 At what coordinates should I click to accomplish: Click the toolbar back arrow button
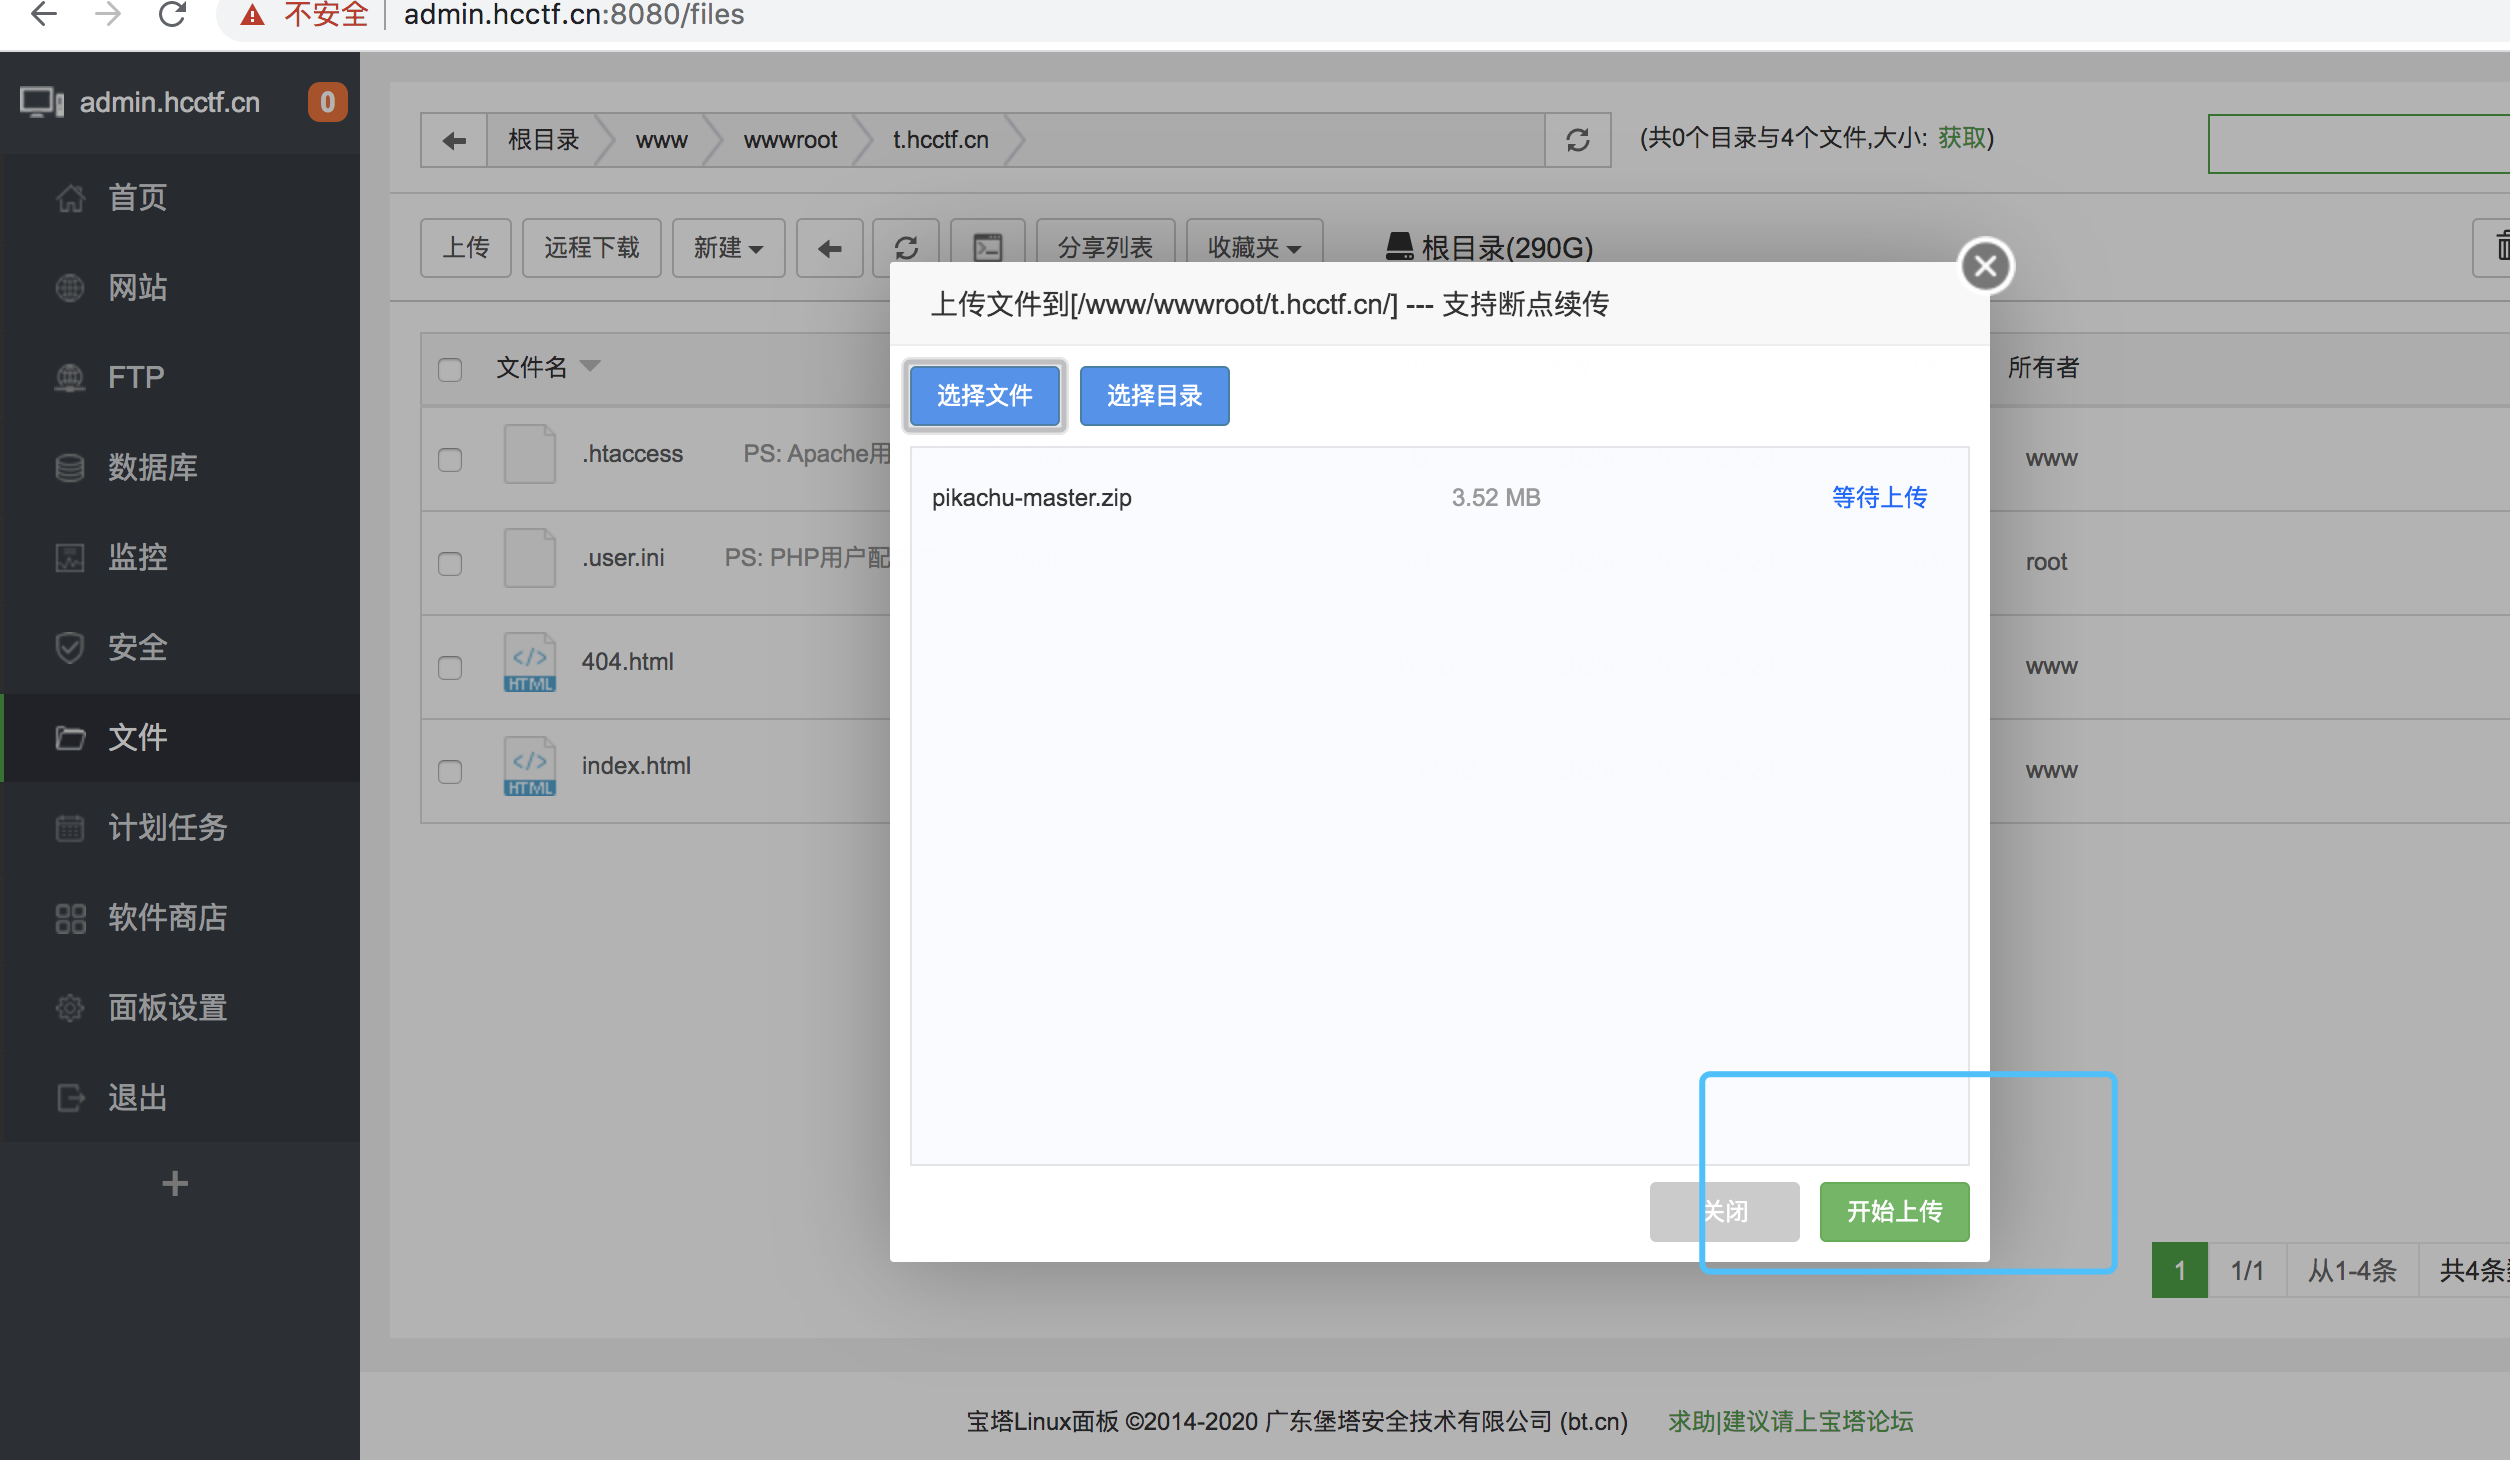[x=830, y=247]
